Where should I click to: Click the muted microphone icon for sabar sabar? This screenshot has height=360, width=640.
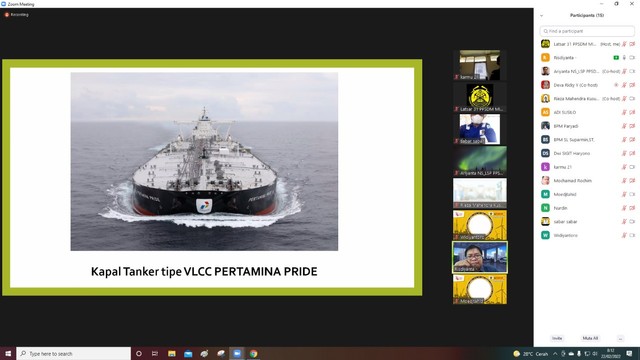624,222
